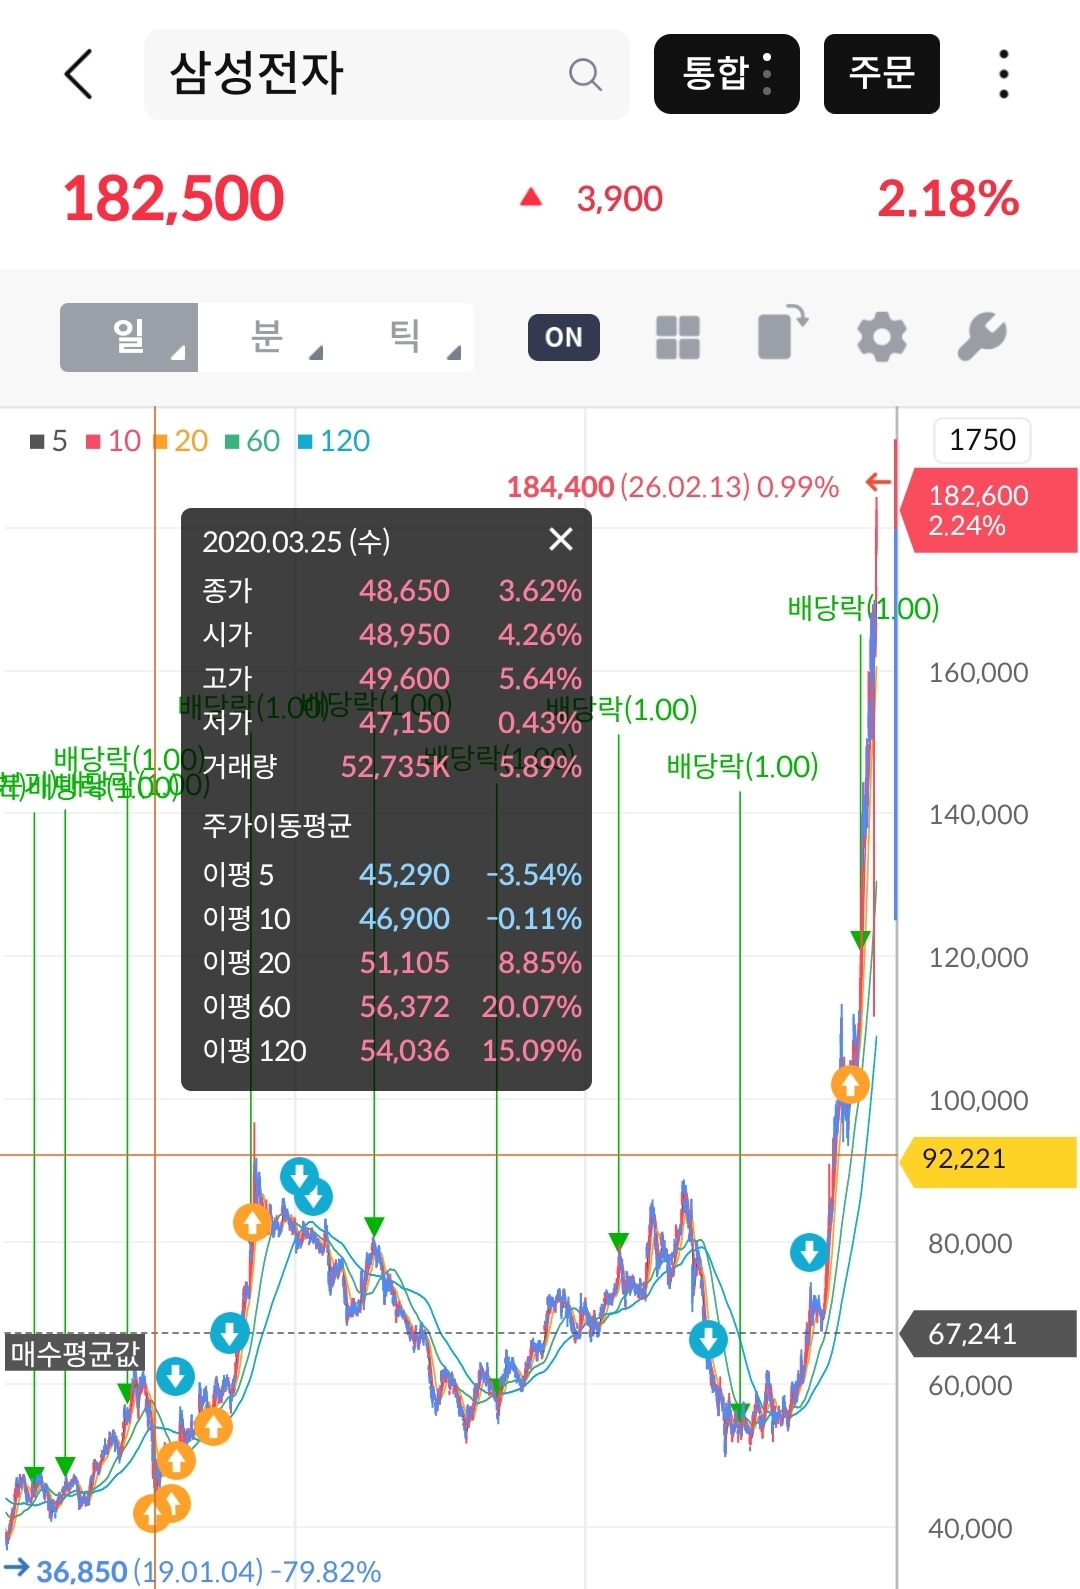Viewport: 1080px width, 1589px height.
Task: Toggle the 5-day moving average legend
Action: [x=49, y=441]
